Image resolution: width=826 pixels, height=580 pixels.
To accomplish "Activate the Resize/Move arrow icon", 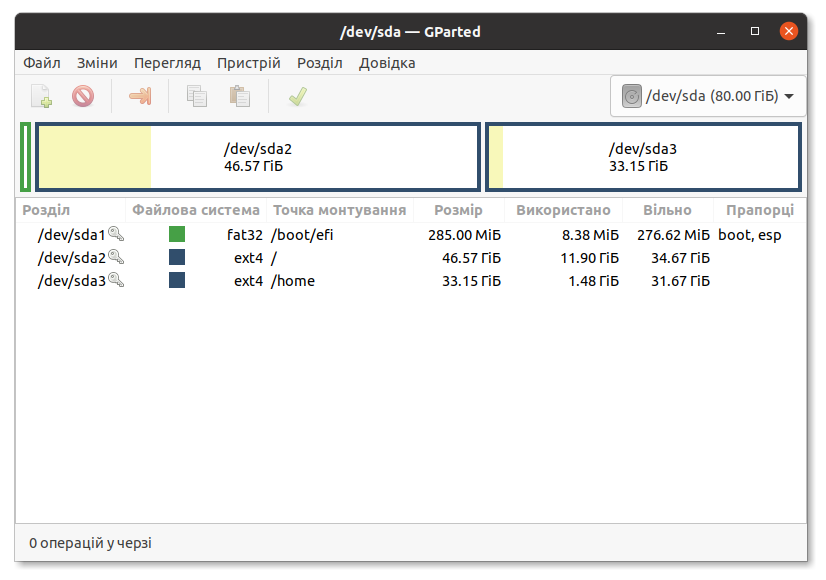I will pos(140,96).
